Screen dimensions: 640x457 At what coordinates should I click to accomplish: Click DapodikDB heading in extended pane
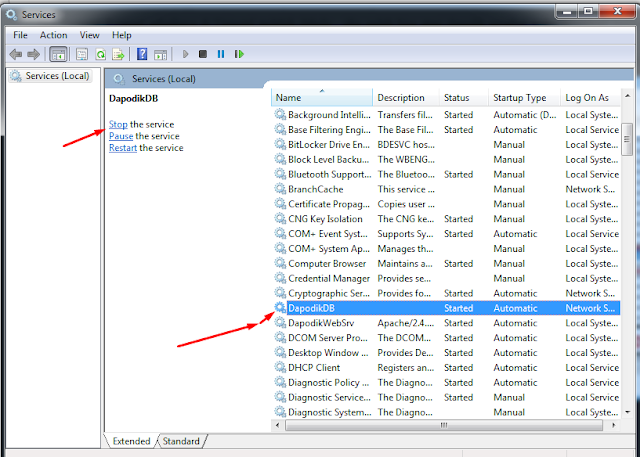click(133, 98)
